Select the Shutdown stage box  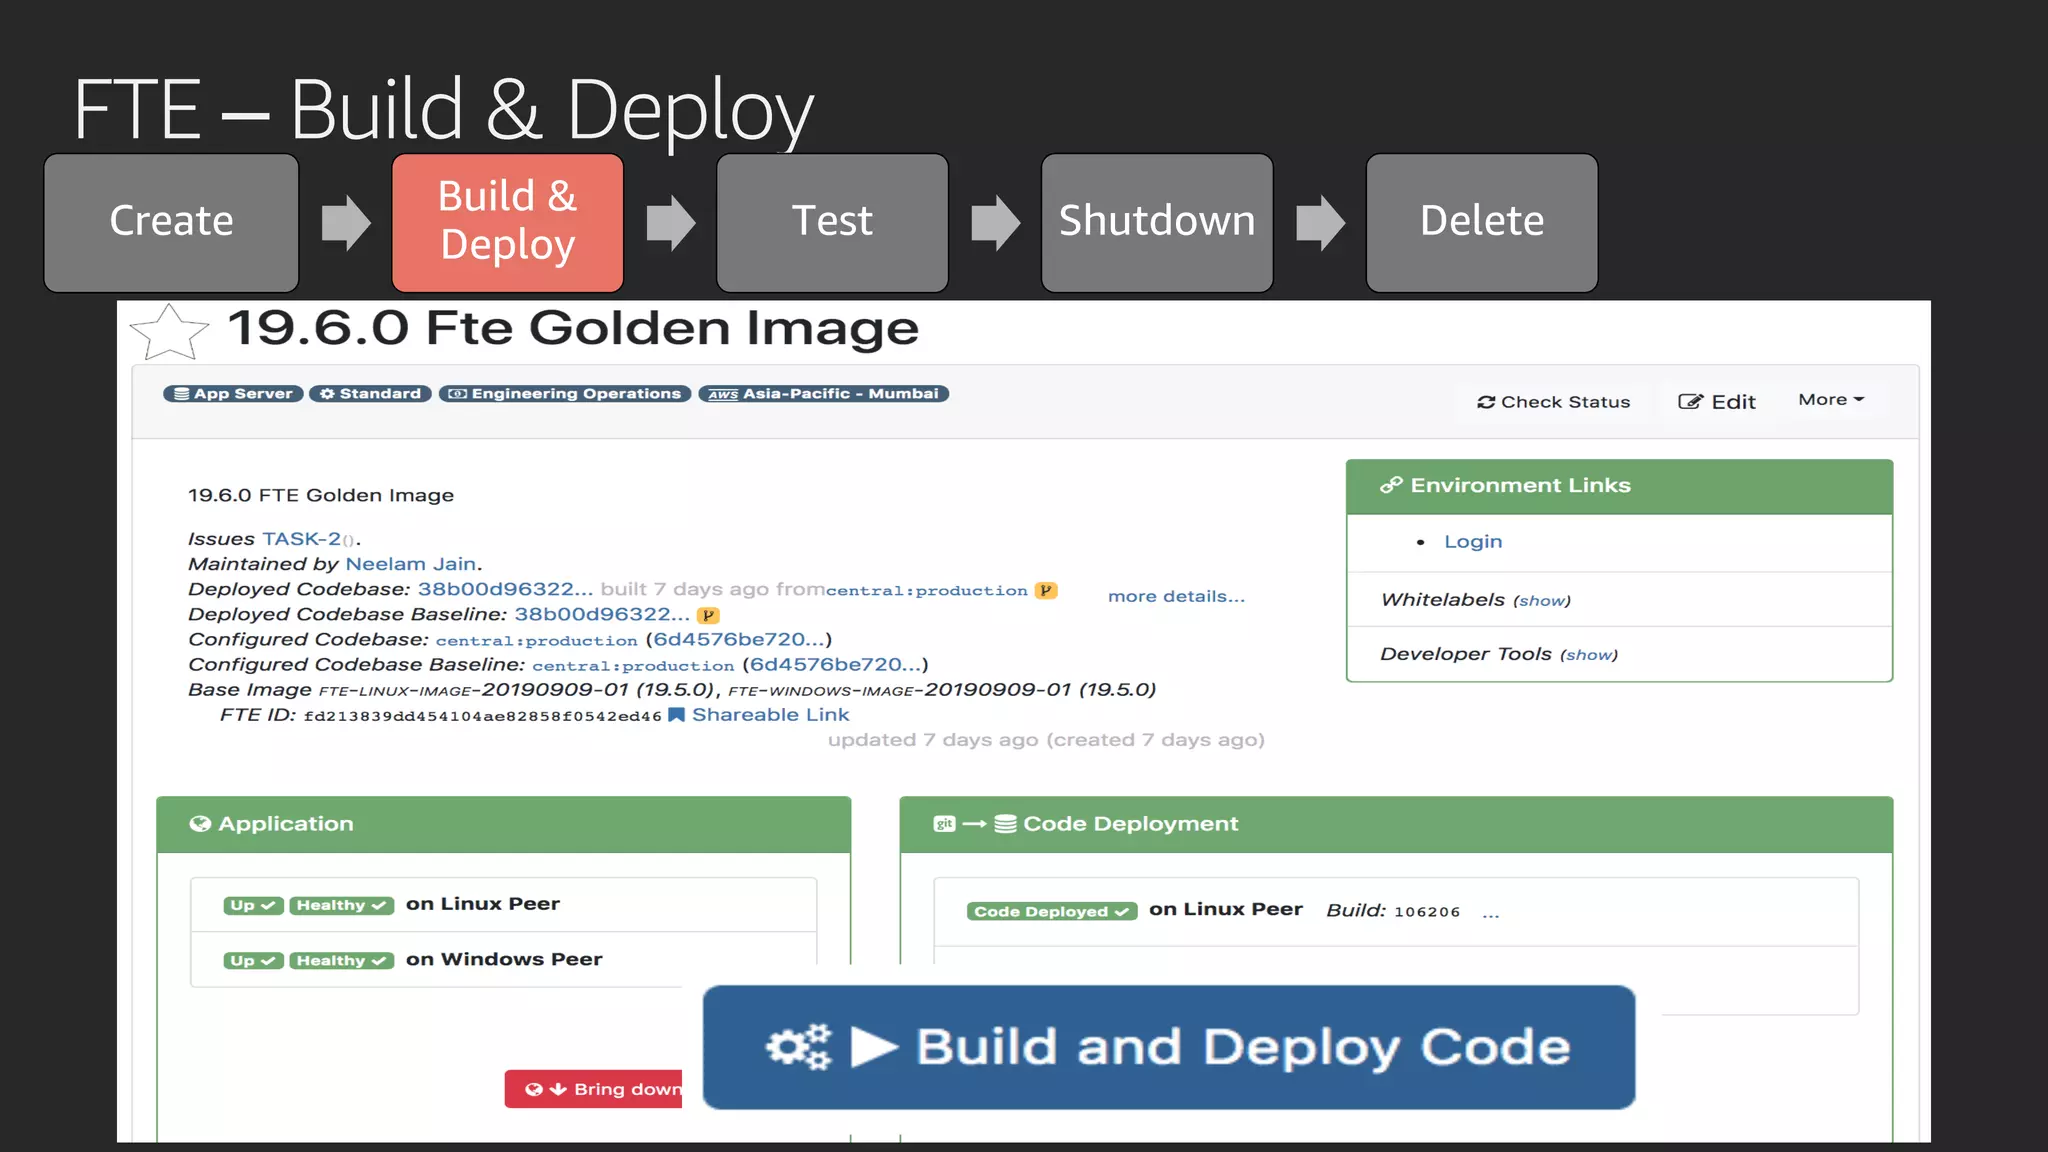[x=1157, y=222]
